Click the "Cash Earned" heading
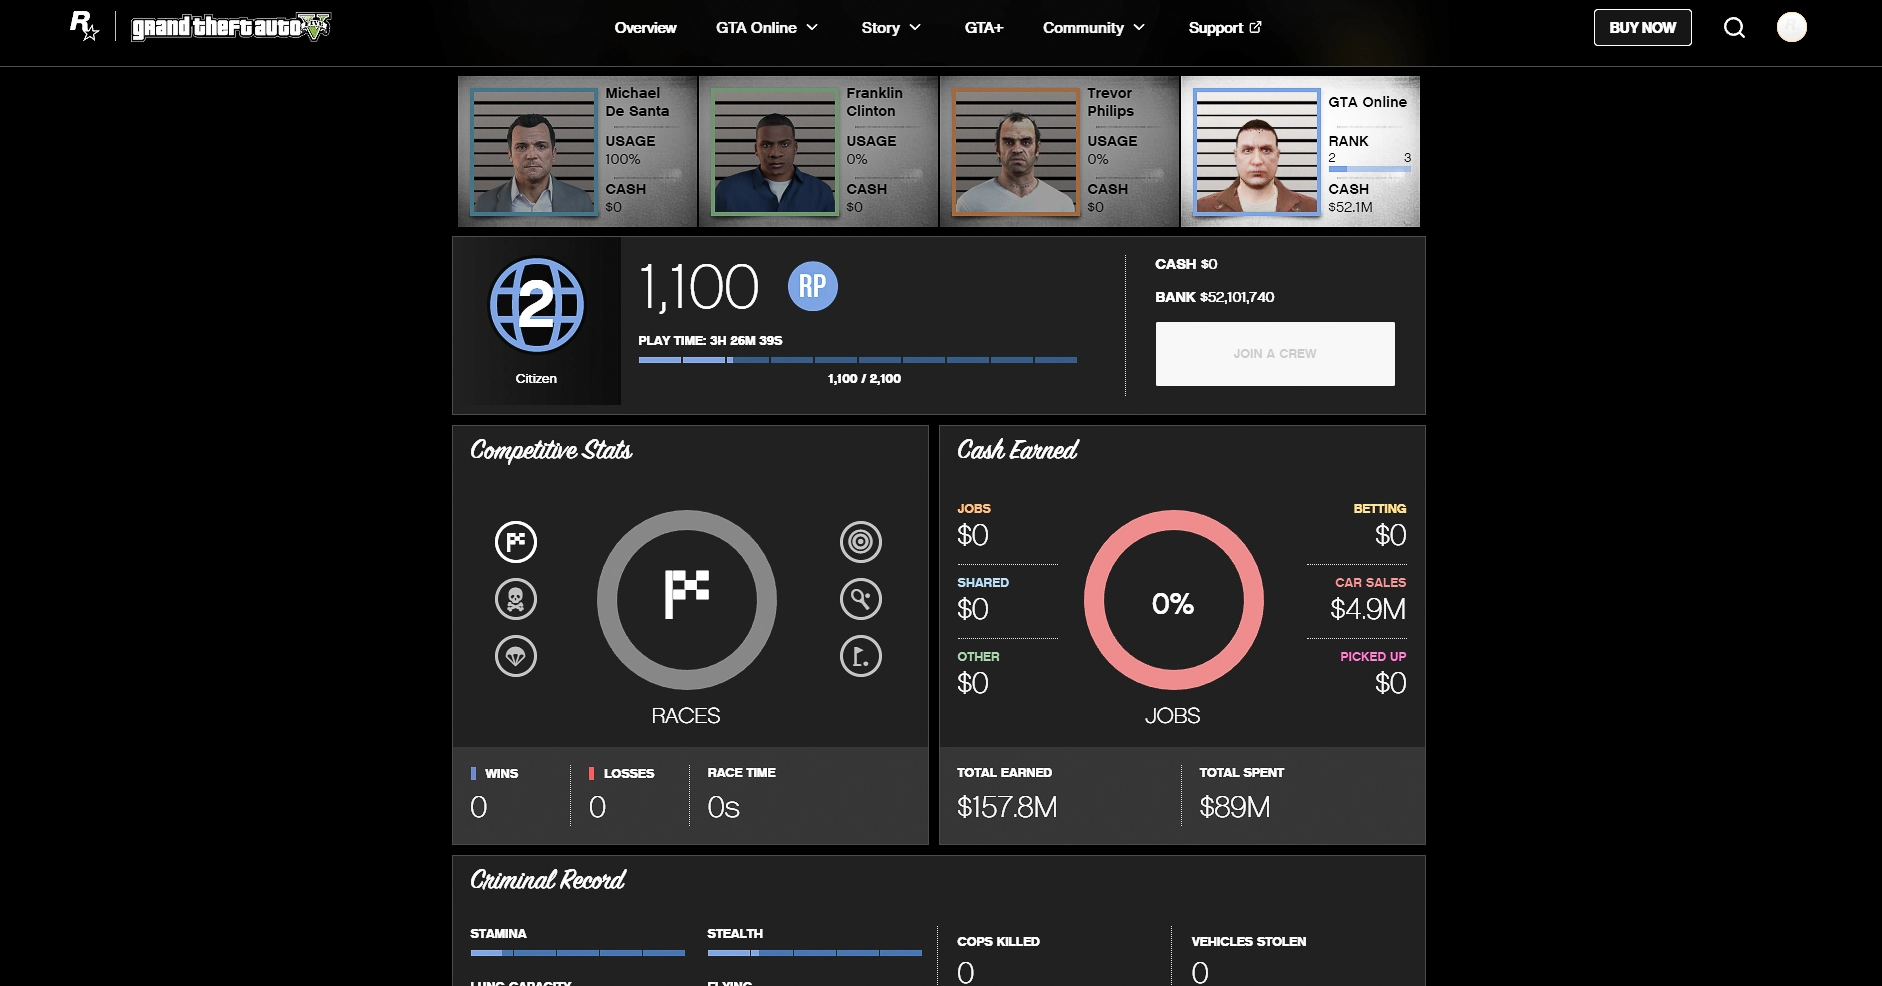The image size is (1882, 986). point(1018,451)
